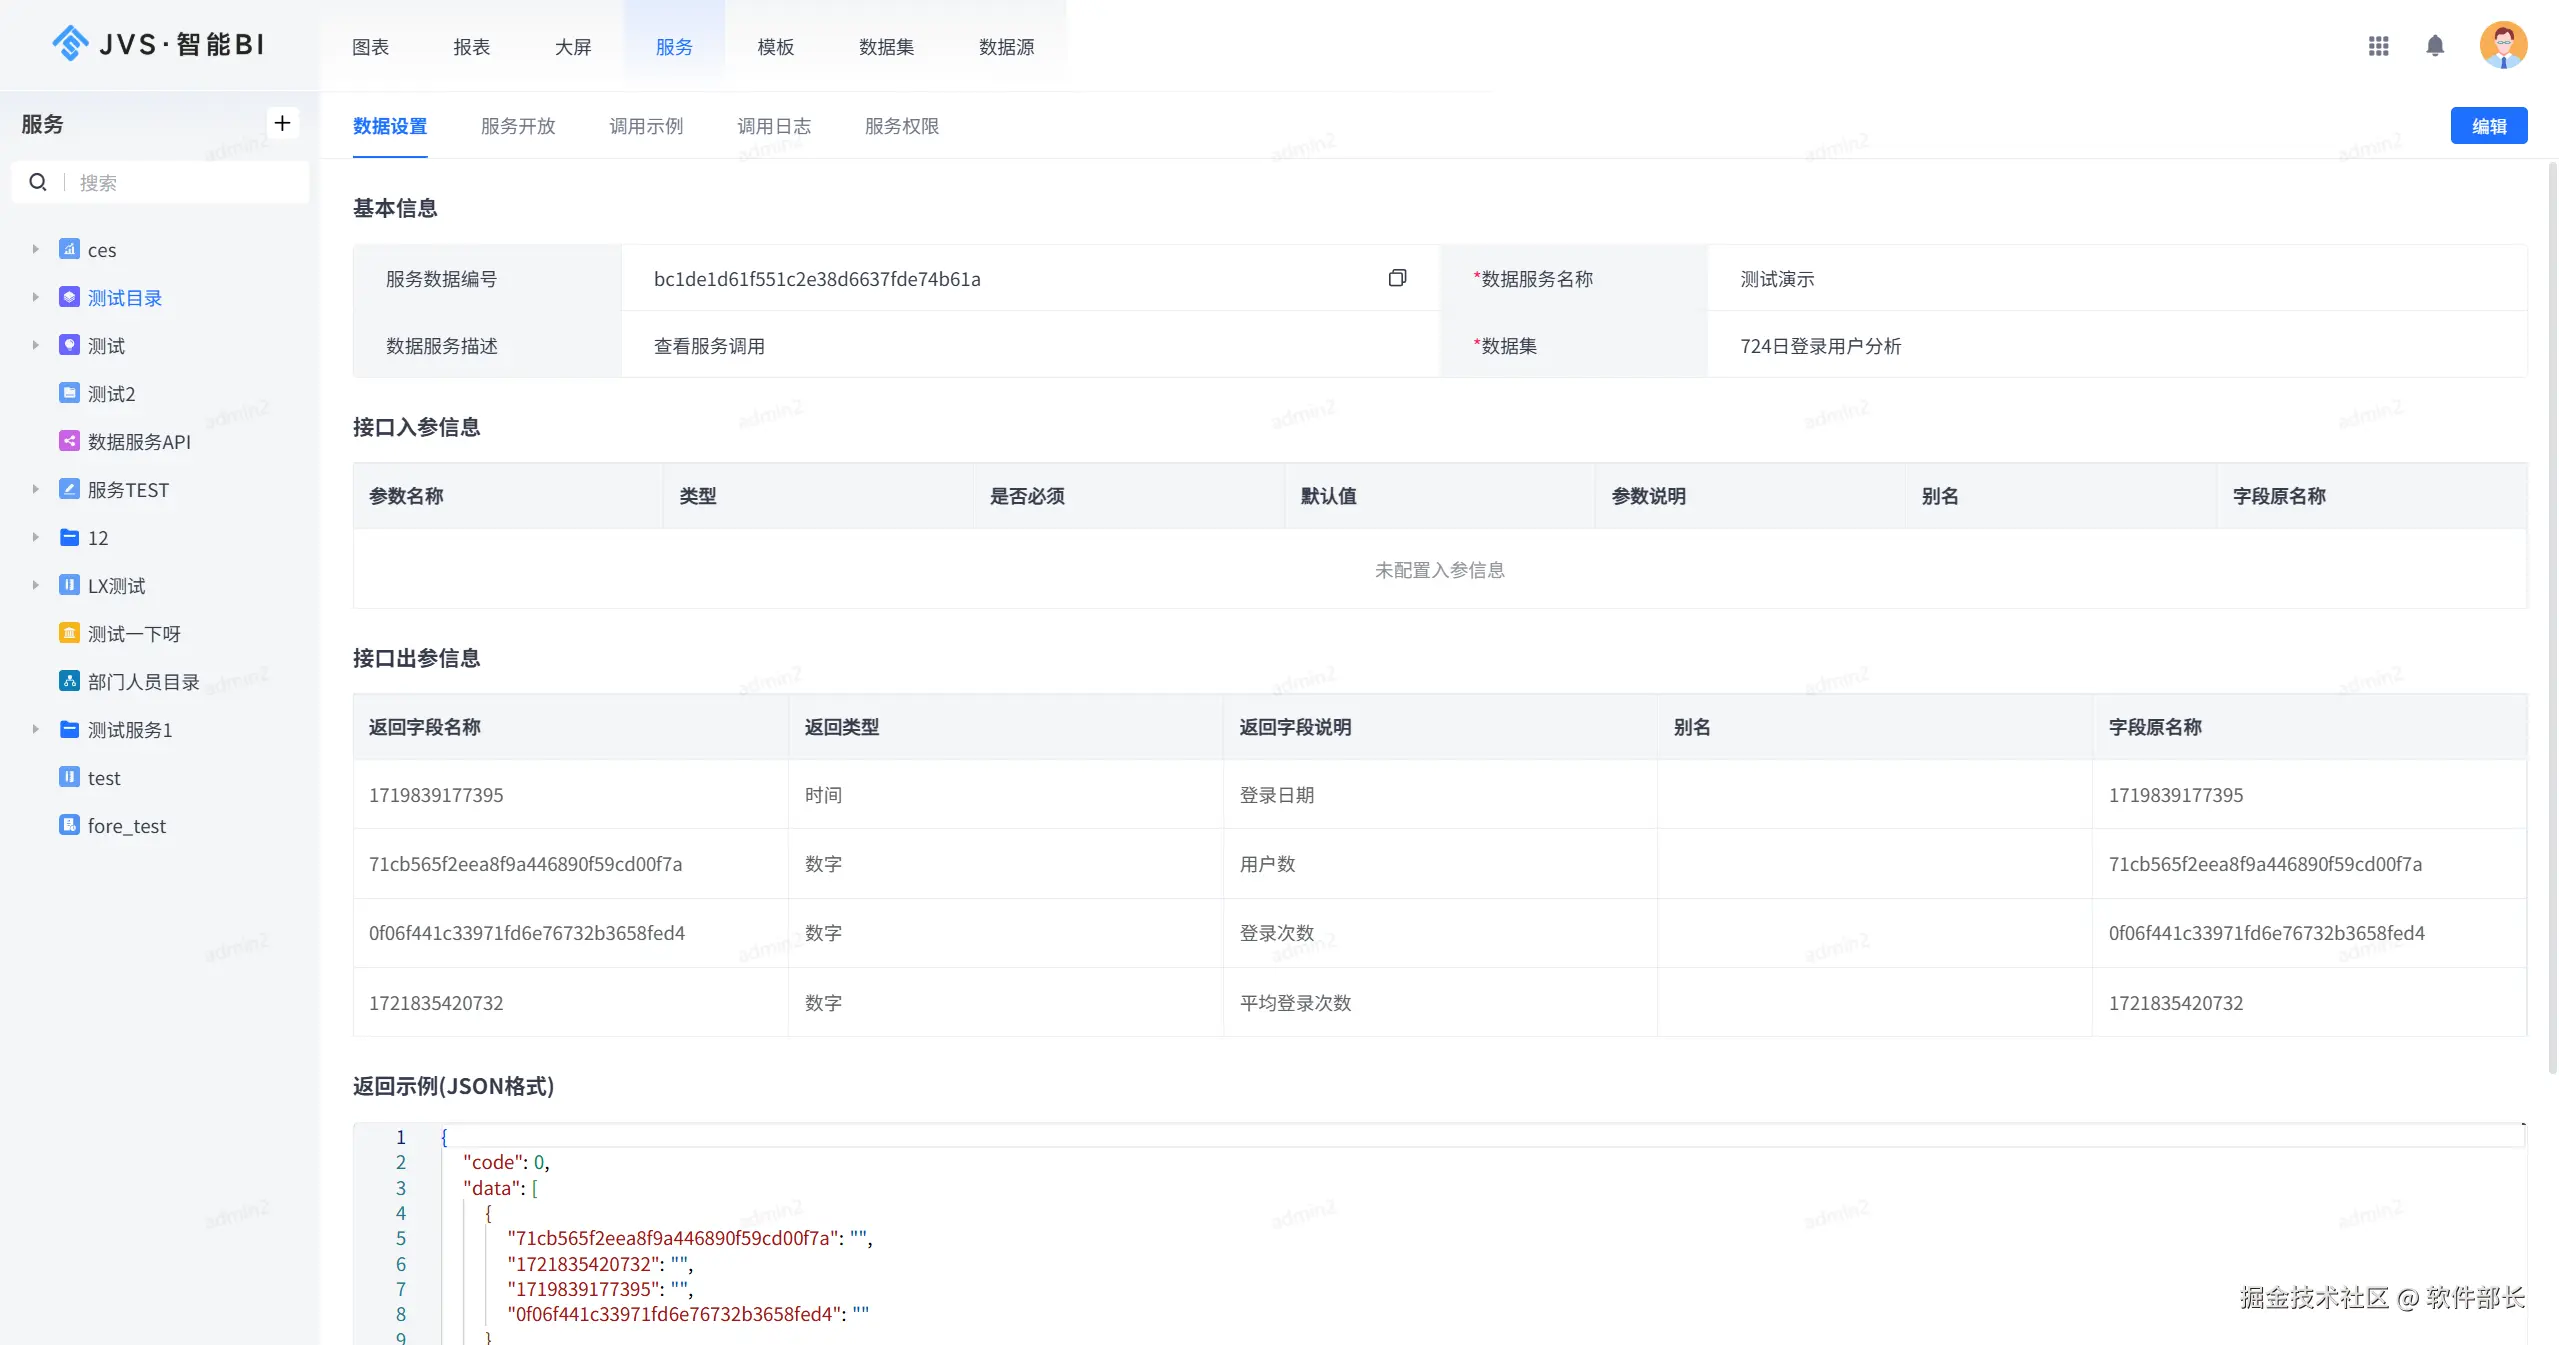The width and height of the screenshot is (2559, 1345).
Task: Click the user avatar
Action: tap(2503, 46)
